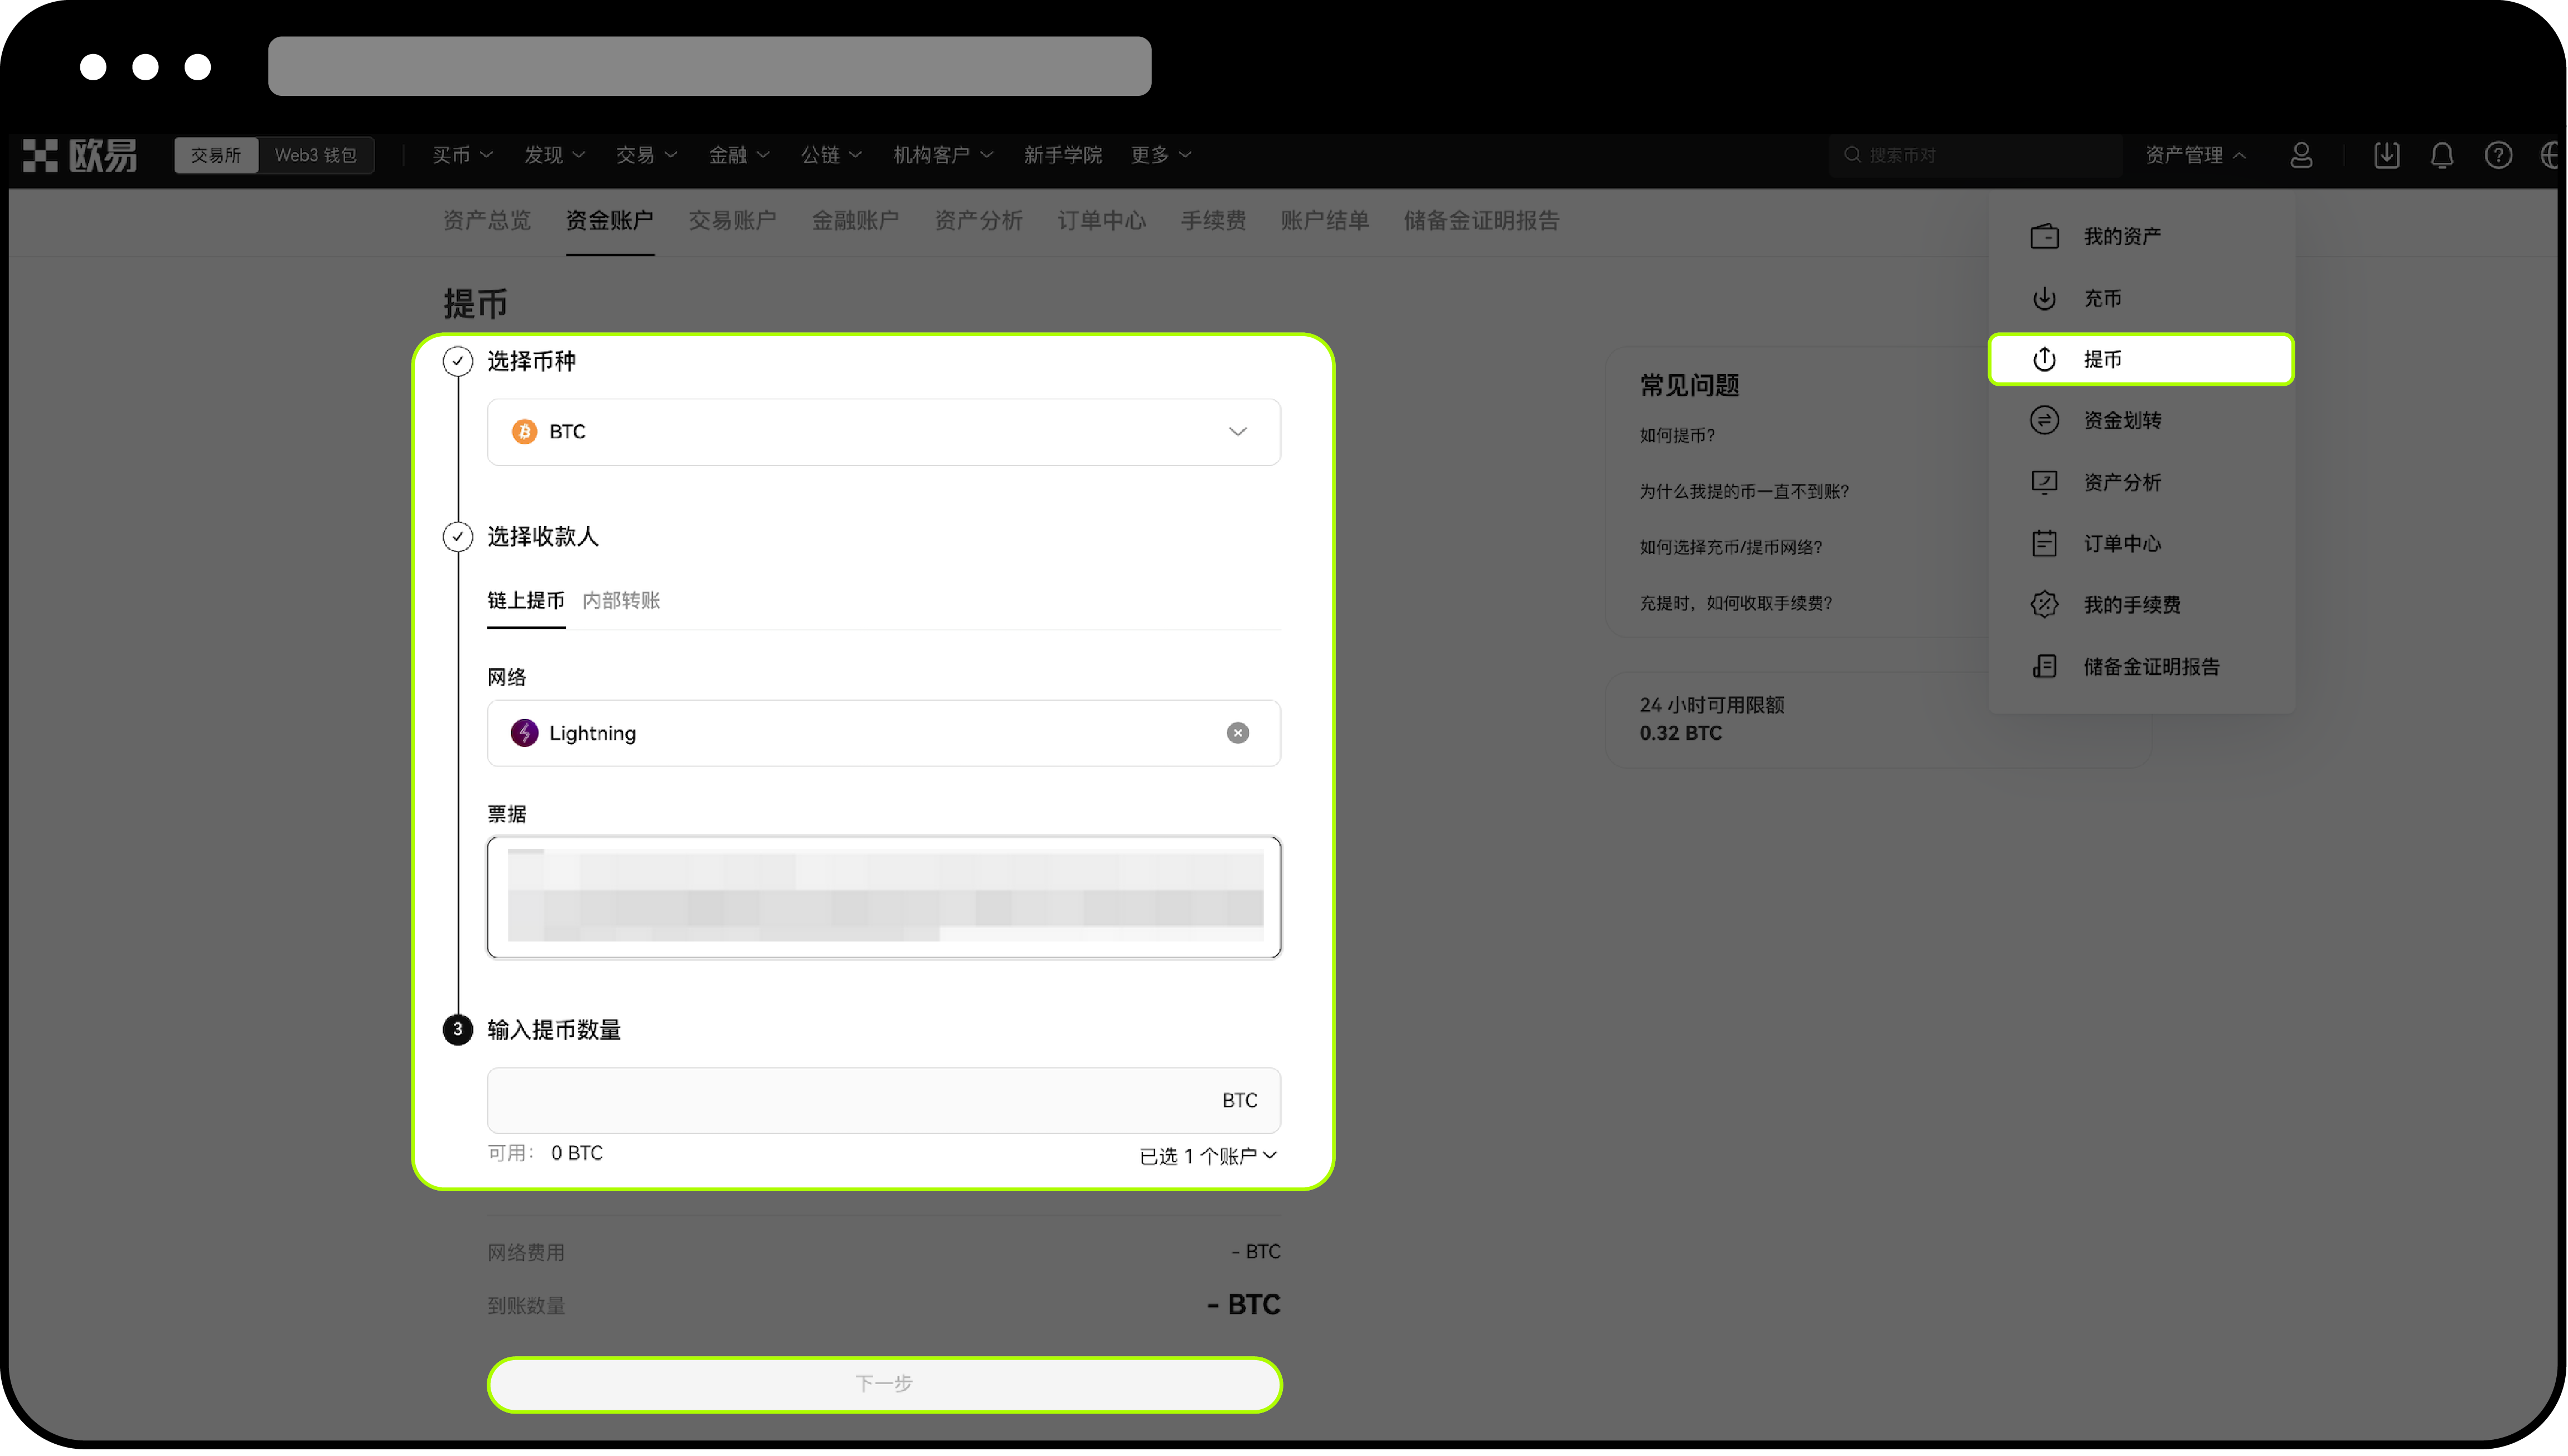2568x1456 pixels.
Task: Expand the 交易 menu
Action: coord(646,155)
